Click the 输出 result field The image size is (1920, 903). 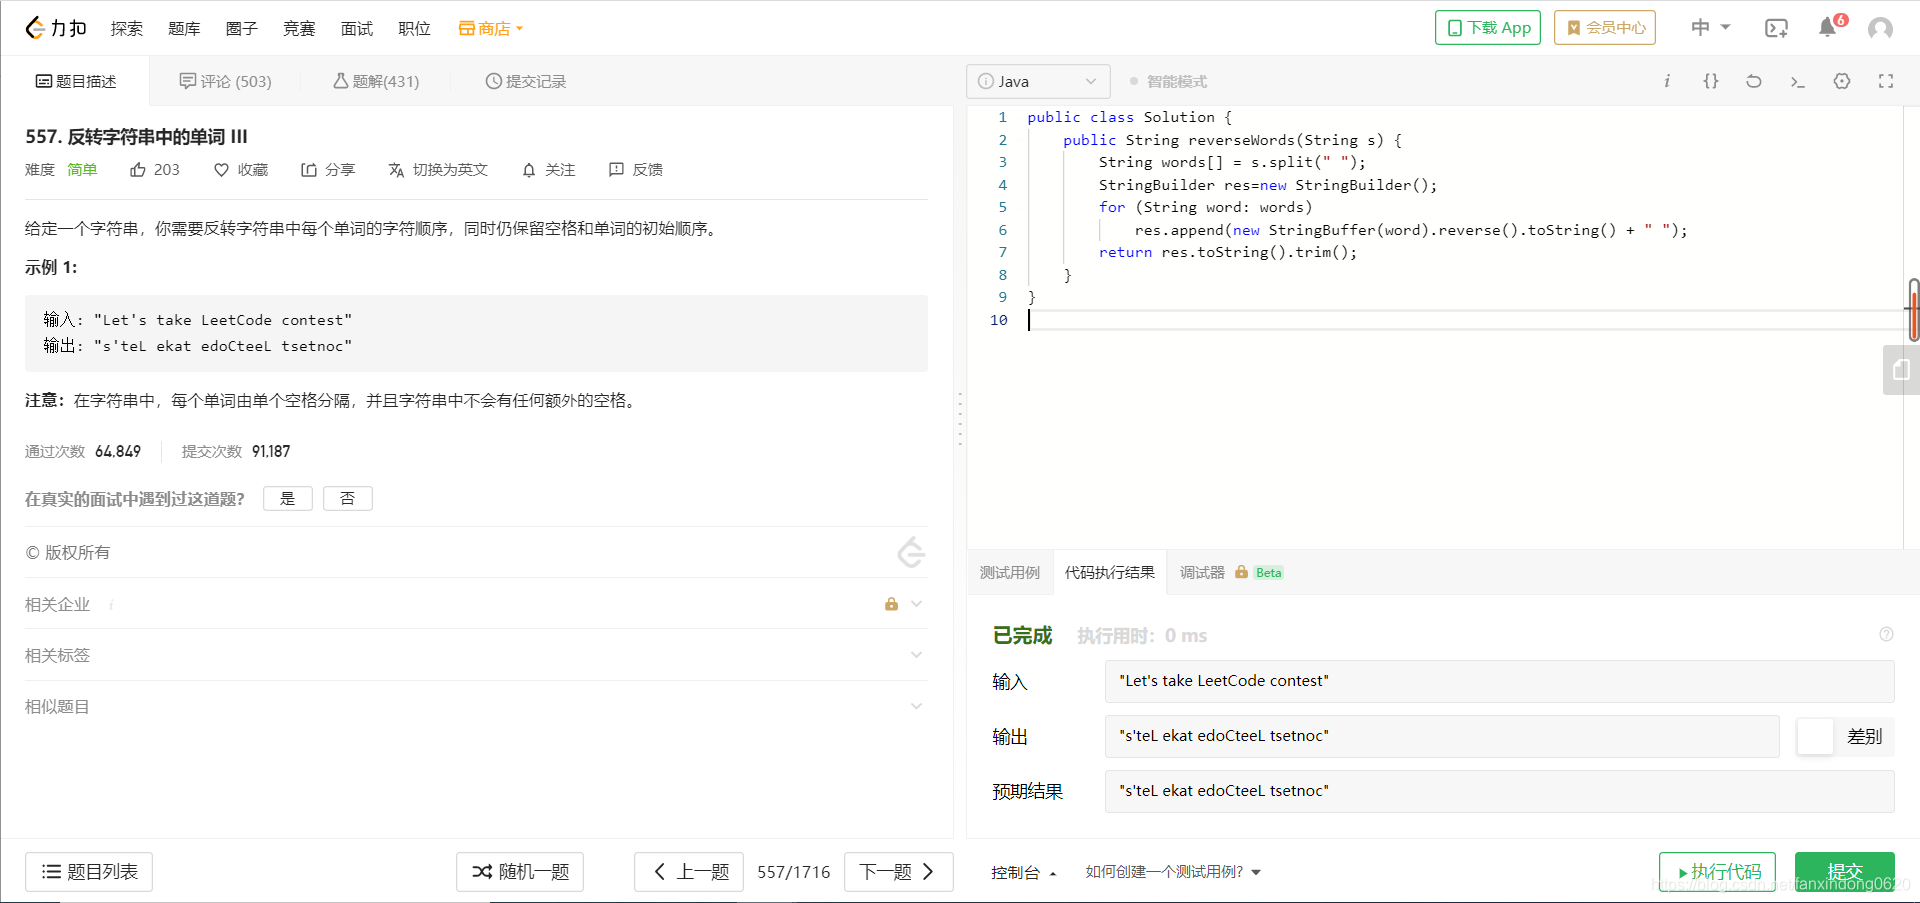1442,736
